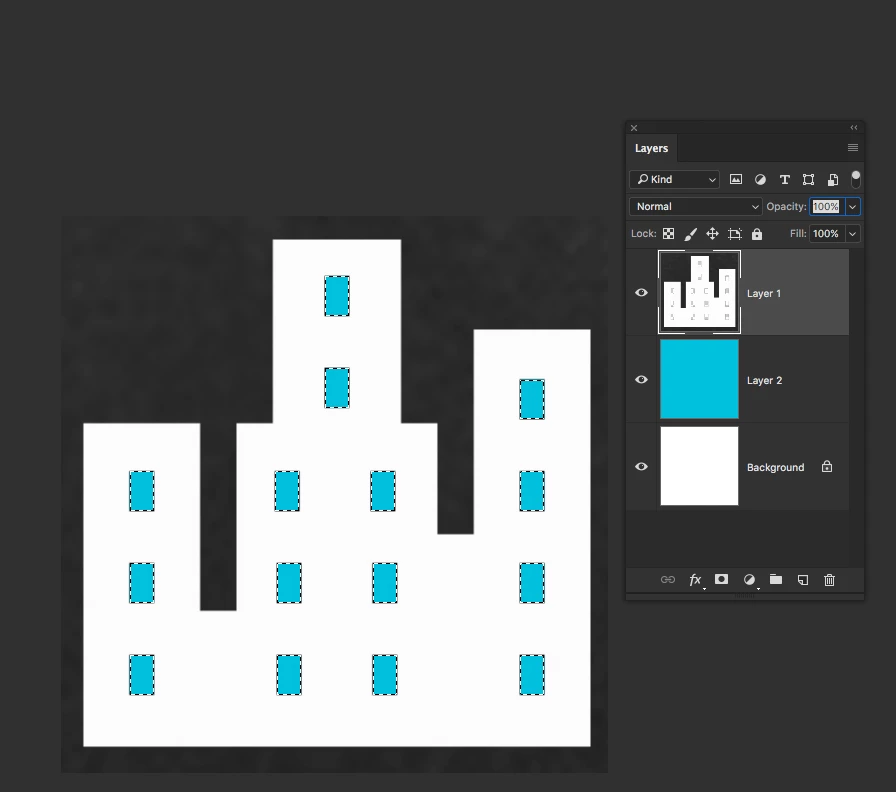Click the Opacity label
The width and height of the screenshot is (896, 792).
(786, 206)
